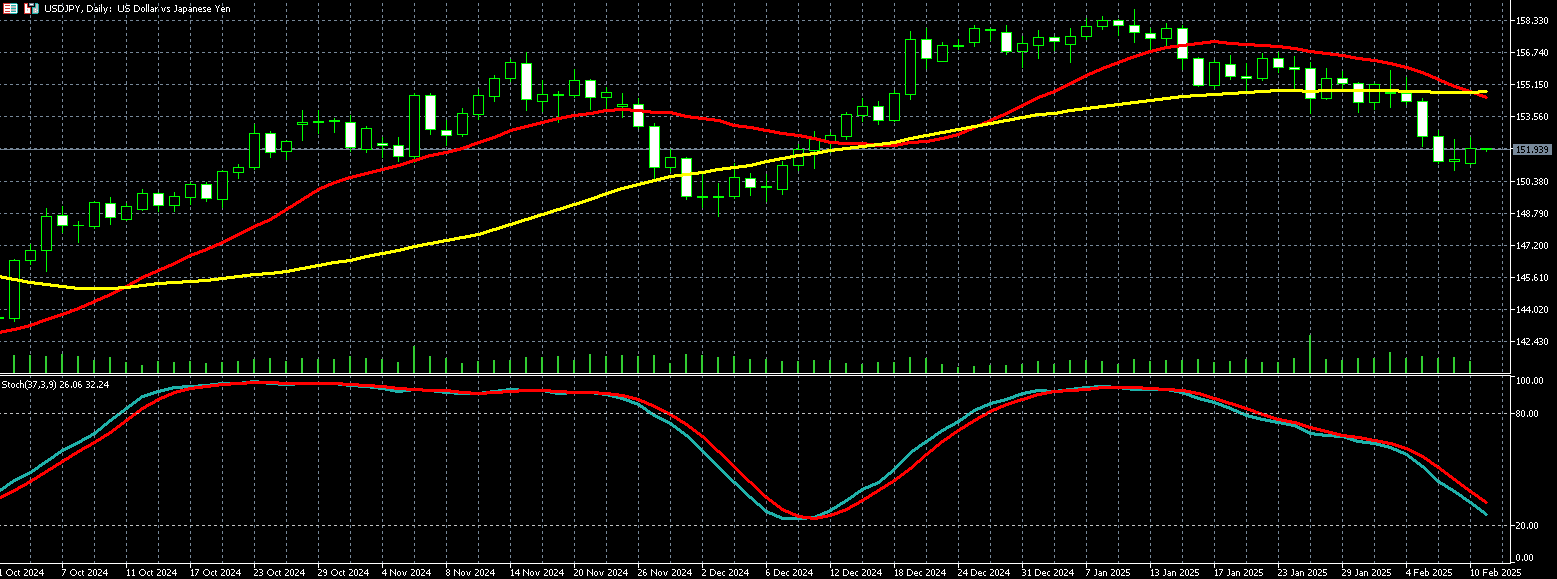The height and width of the screenshot is (579, 1557).
Task: Click the 7 Oct 2024 date label
Action: point(84,573)
